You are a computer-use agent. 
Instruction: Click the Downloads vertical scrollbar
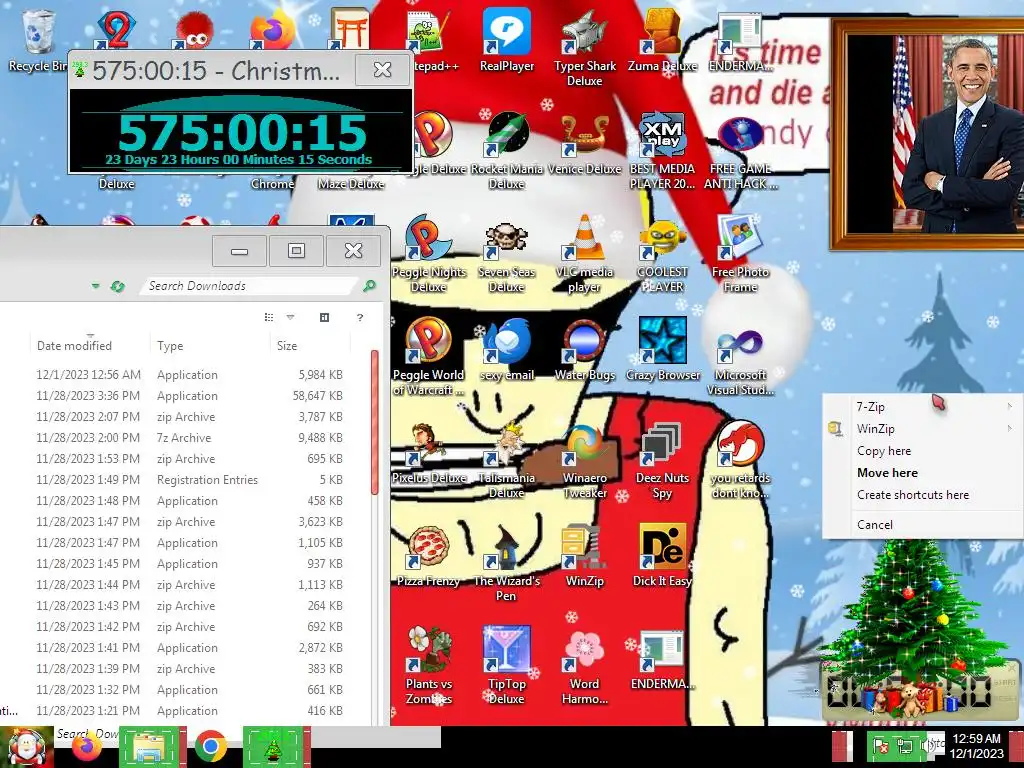pos(375,423)
